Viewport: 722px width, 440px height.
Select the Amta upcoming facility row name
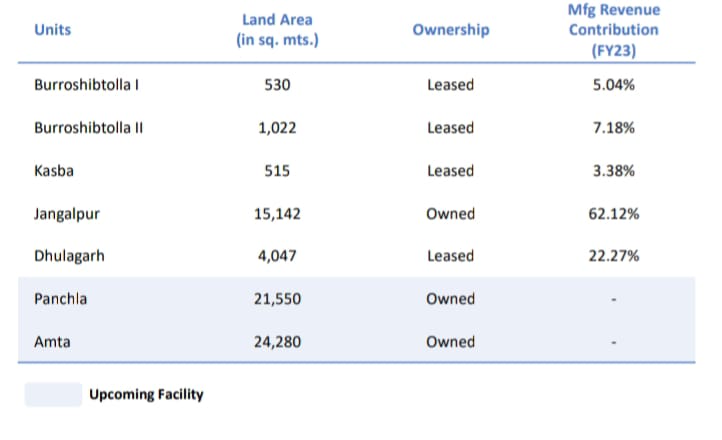[x=52, y=342]
